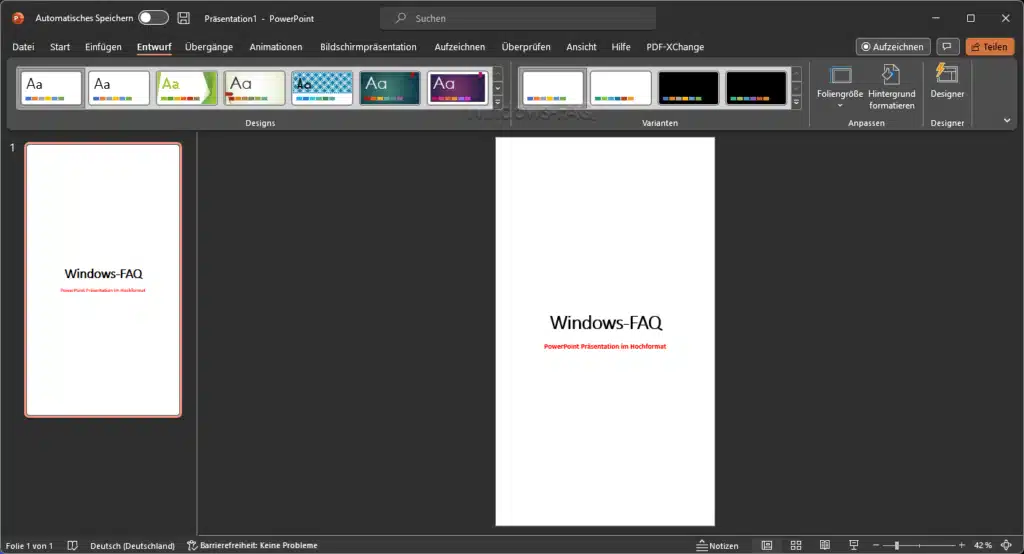
Task: Fit slide to window icon
Action: pos(1006,545)
